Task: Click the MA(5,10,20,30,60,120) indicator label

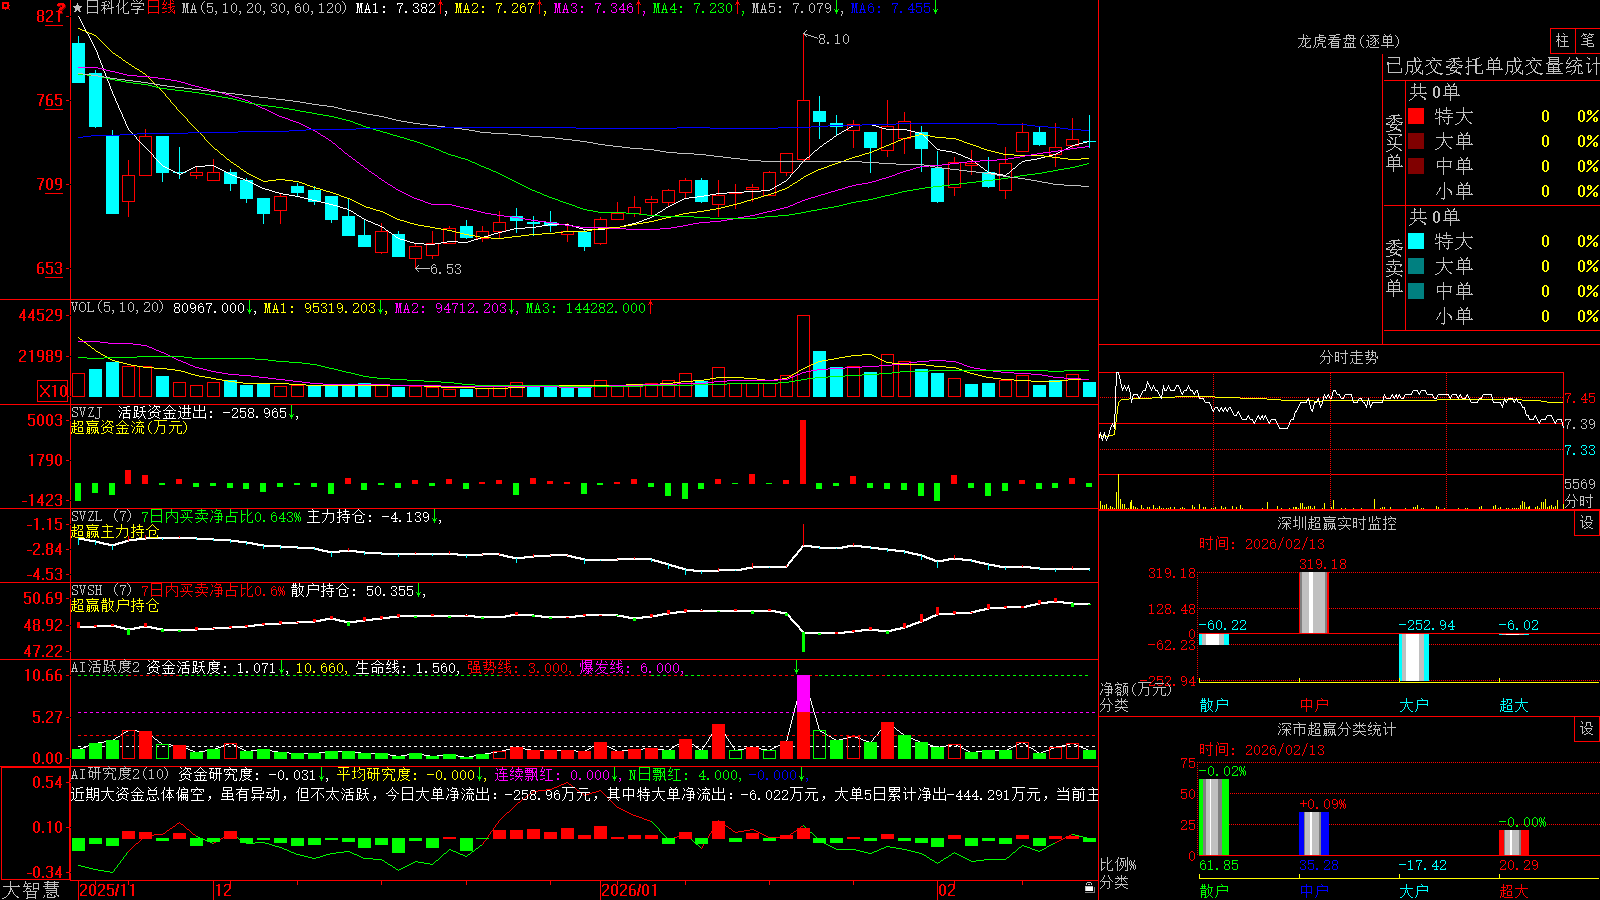Action: click(264, 8)
